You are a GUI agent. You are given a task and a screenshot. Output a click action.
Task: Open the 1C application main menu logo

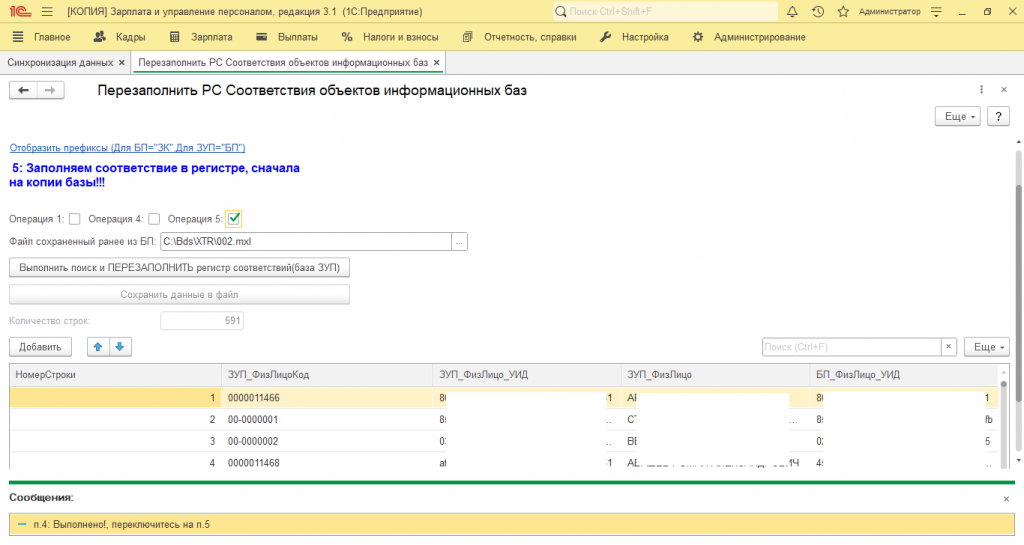[x=20, y=12]
